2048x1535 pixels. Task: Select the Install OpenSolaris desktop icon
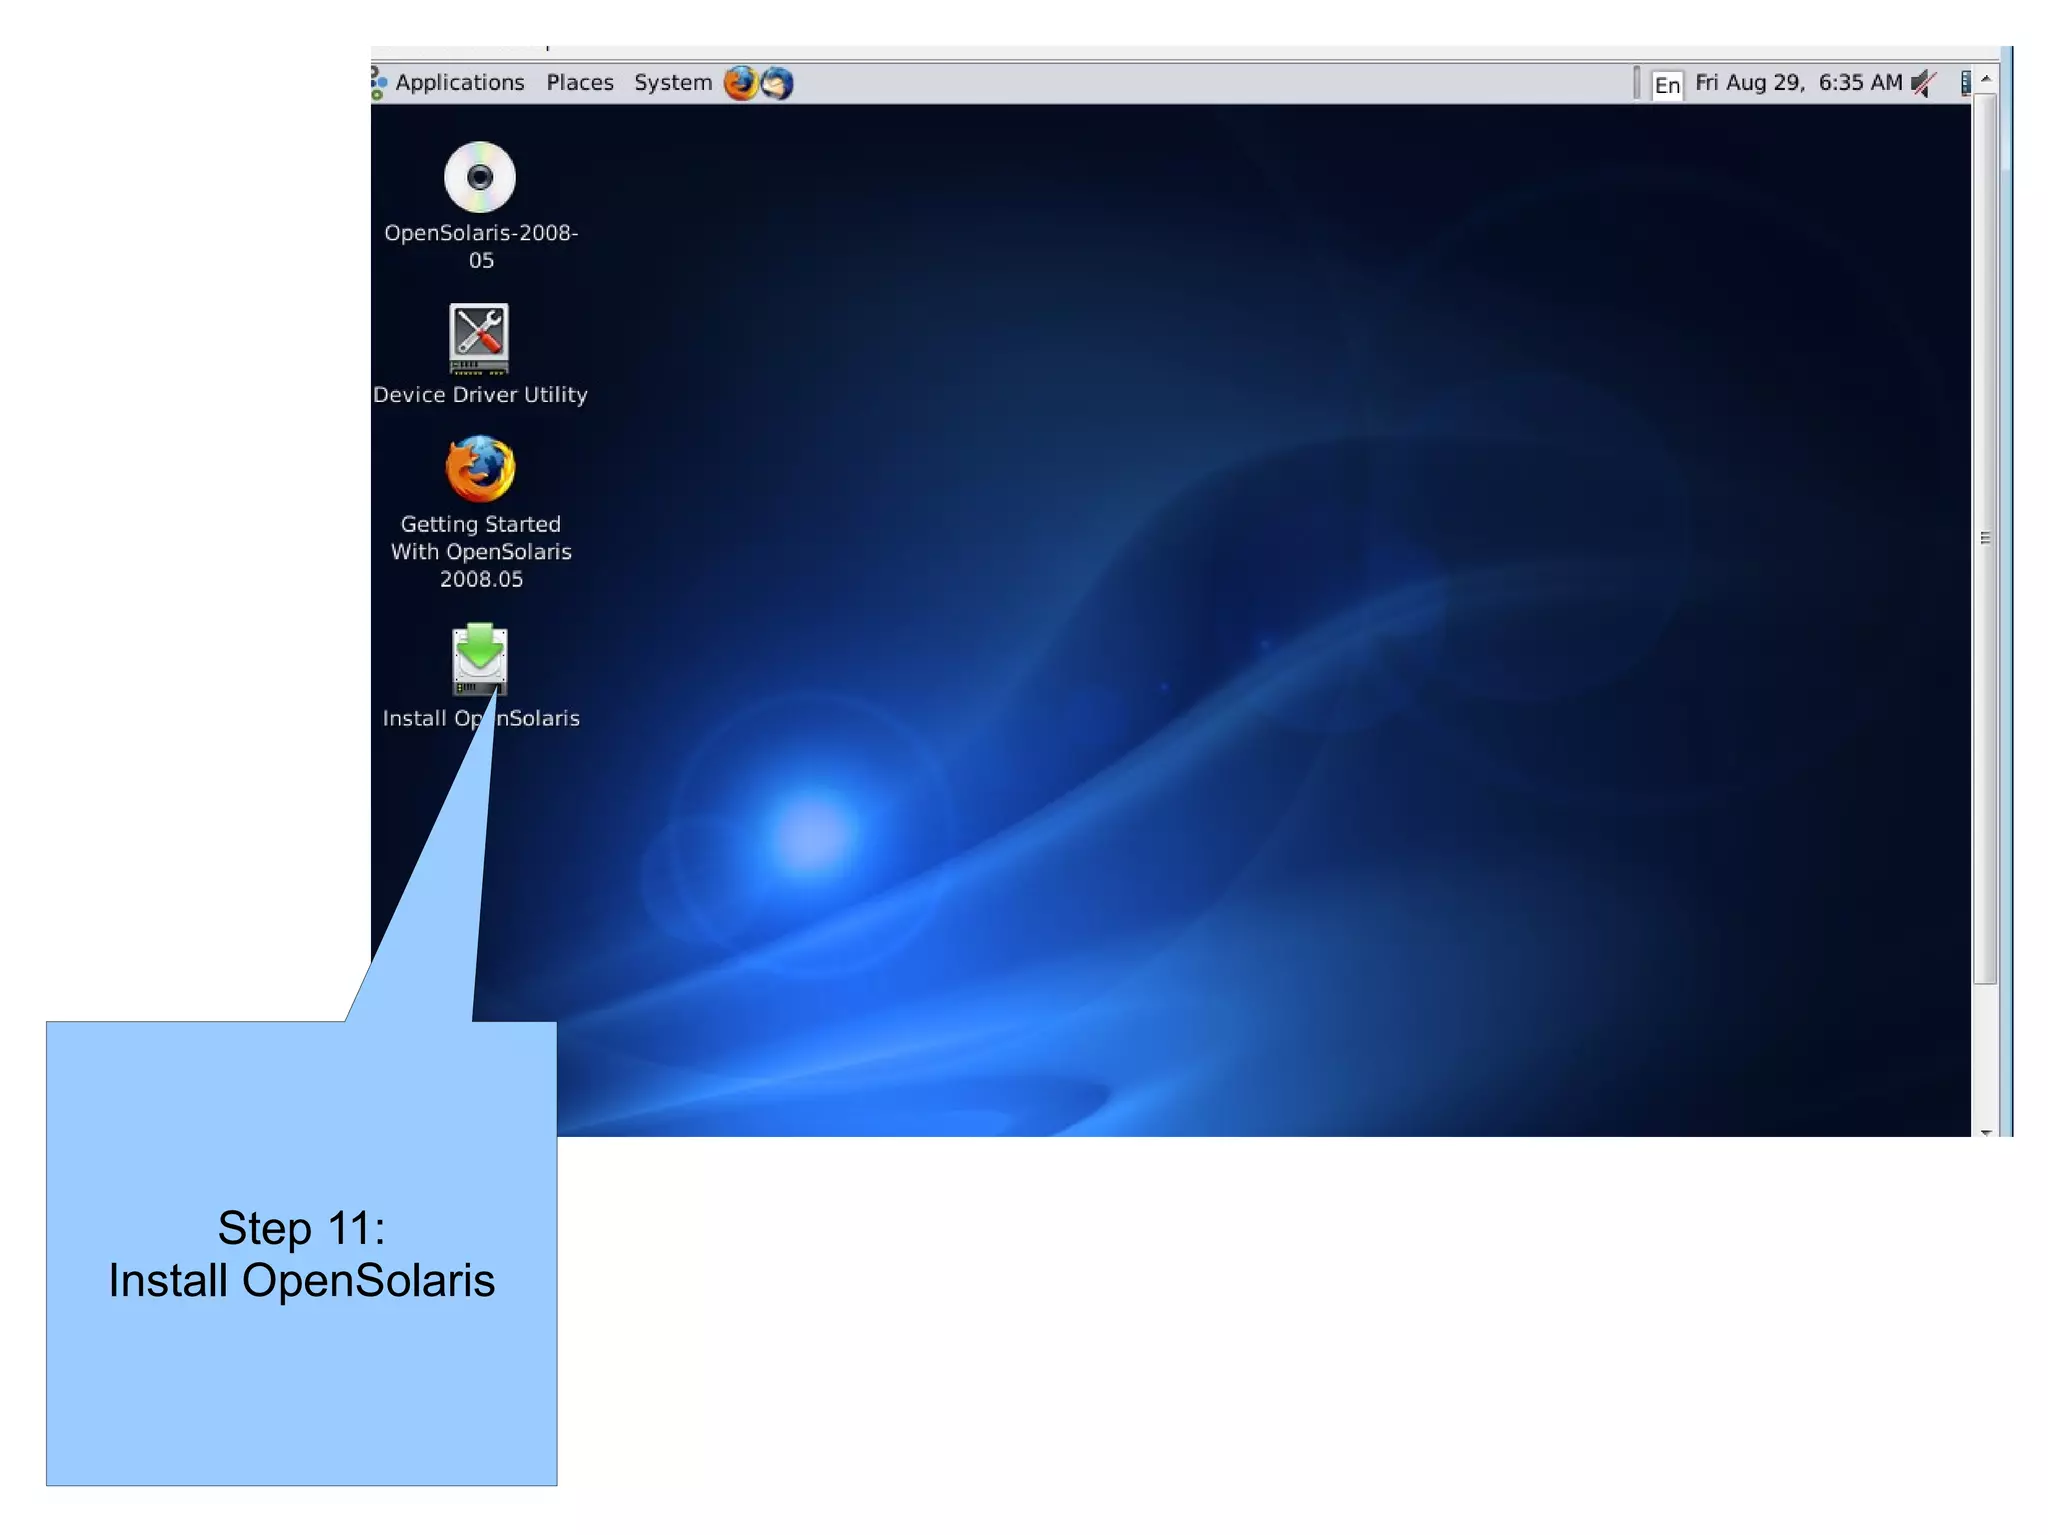pyautogui.click(x=480, y=660)
